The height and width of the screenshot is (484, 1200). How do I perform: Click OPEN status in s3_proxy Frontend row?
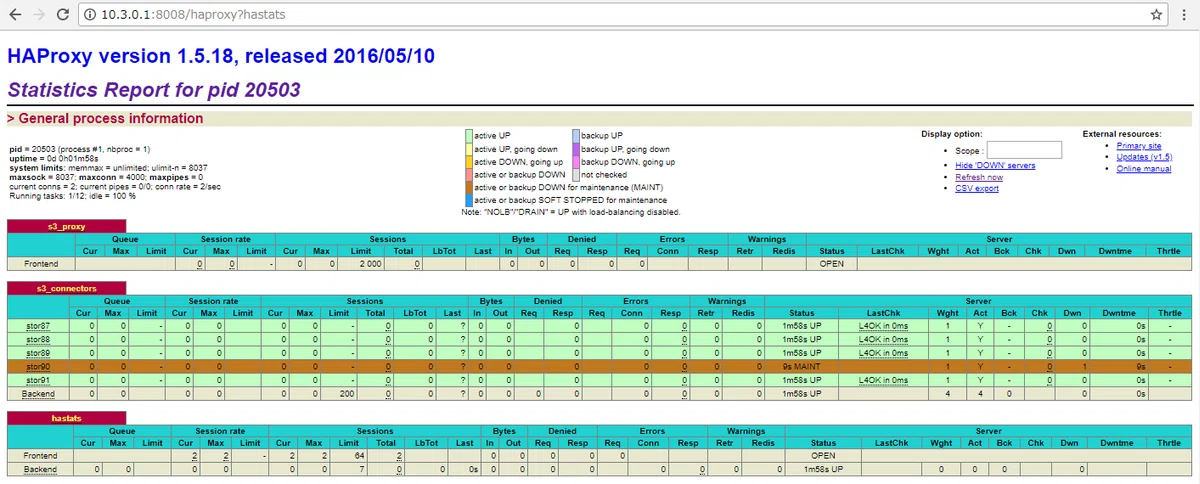[832, 264]
